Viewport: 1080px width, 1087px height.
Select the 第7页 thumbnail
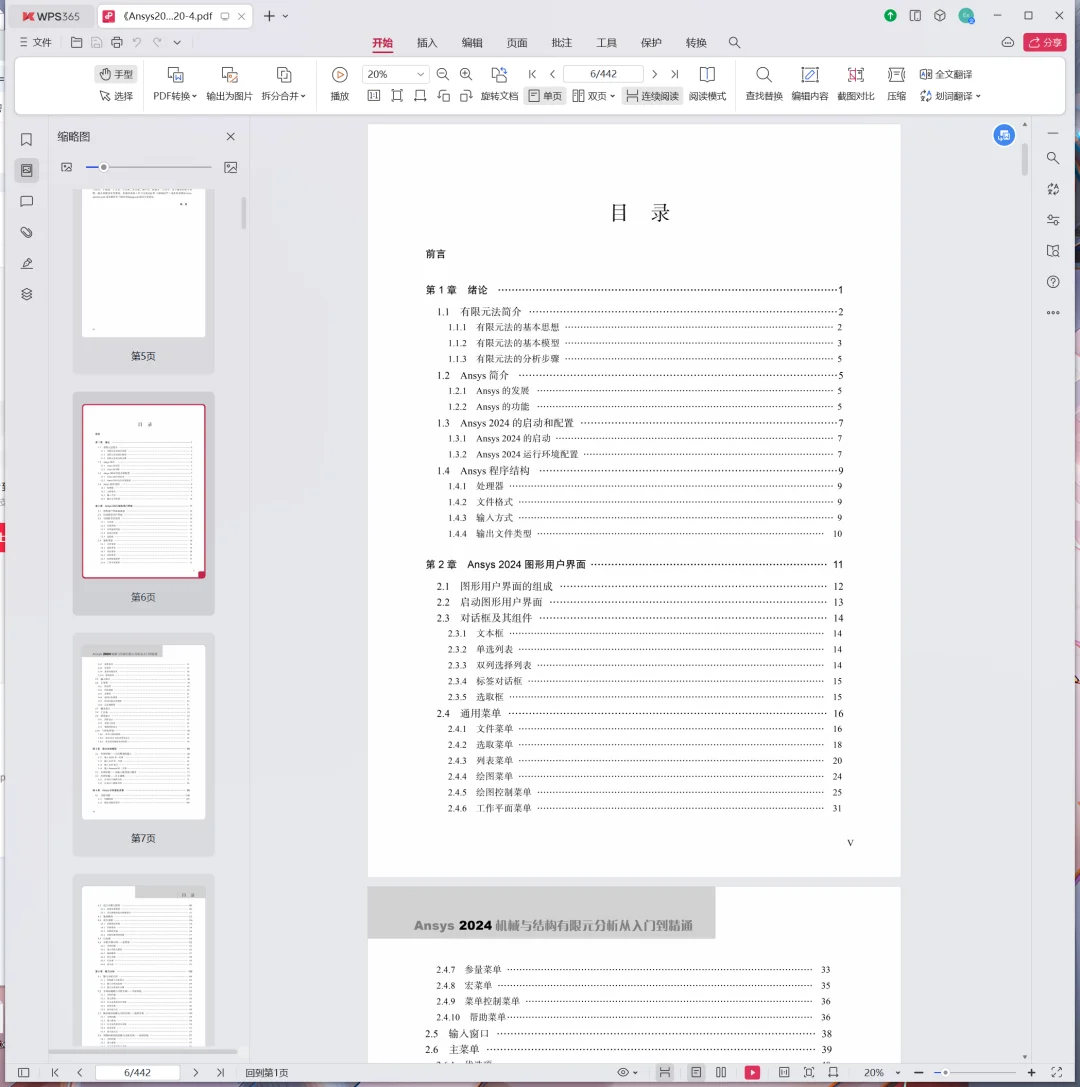tap(143, 743)
